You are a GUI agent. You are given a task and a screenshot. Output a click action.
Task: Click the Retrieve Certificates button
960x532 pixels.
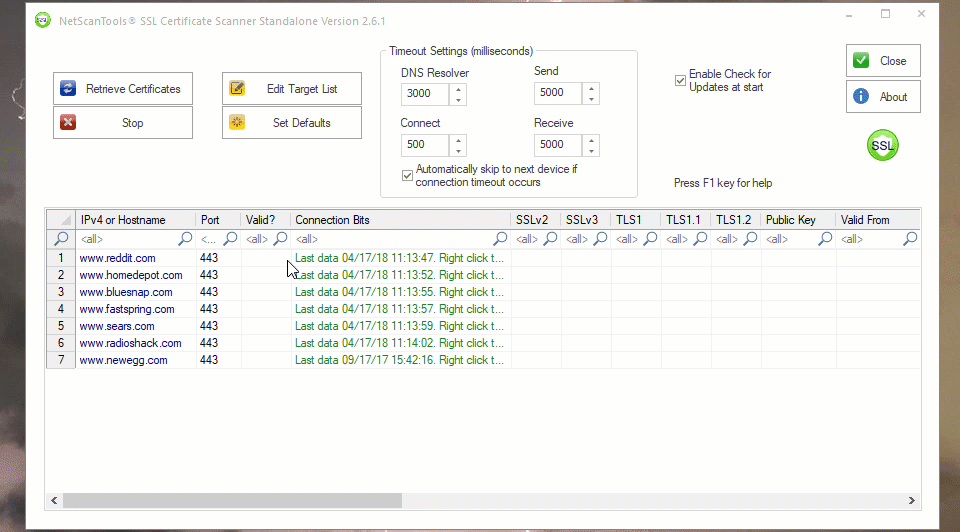tap(122, 89)
